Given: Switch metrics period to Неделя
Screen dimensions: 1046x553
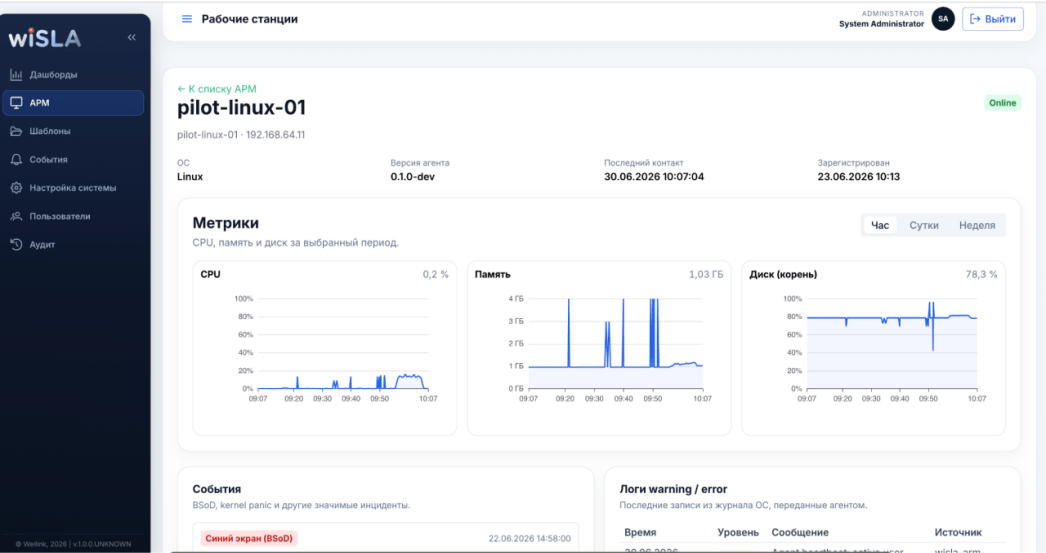Looking at the screenshot, I should (977, 225).
